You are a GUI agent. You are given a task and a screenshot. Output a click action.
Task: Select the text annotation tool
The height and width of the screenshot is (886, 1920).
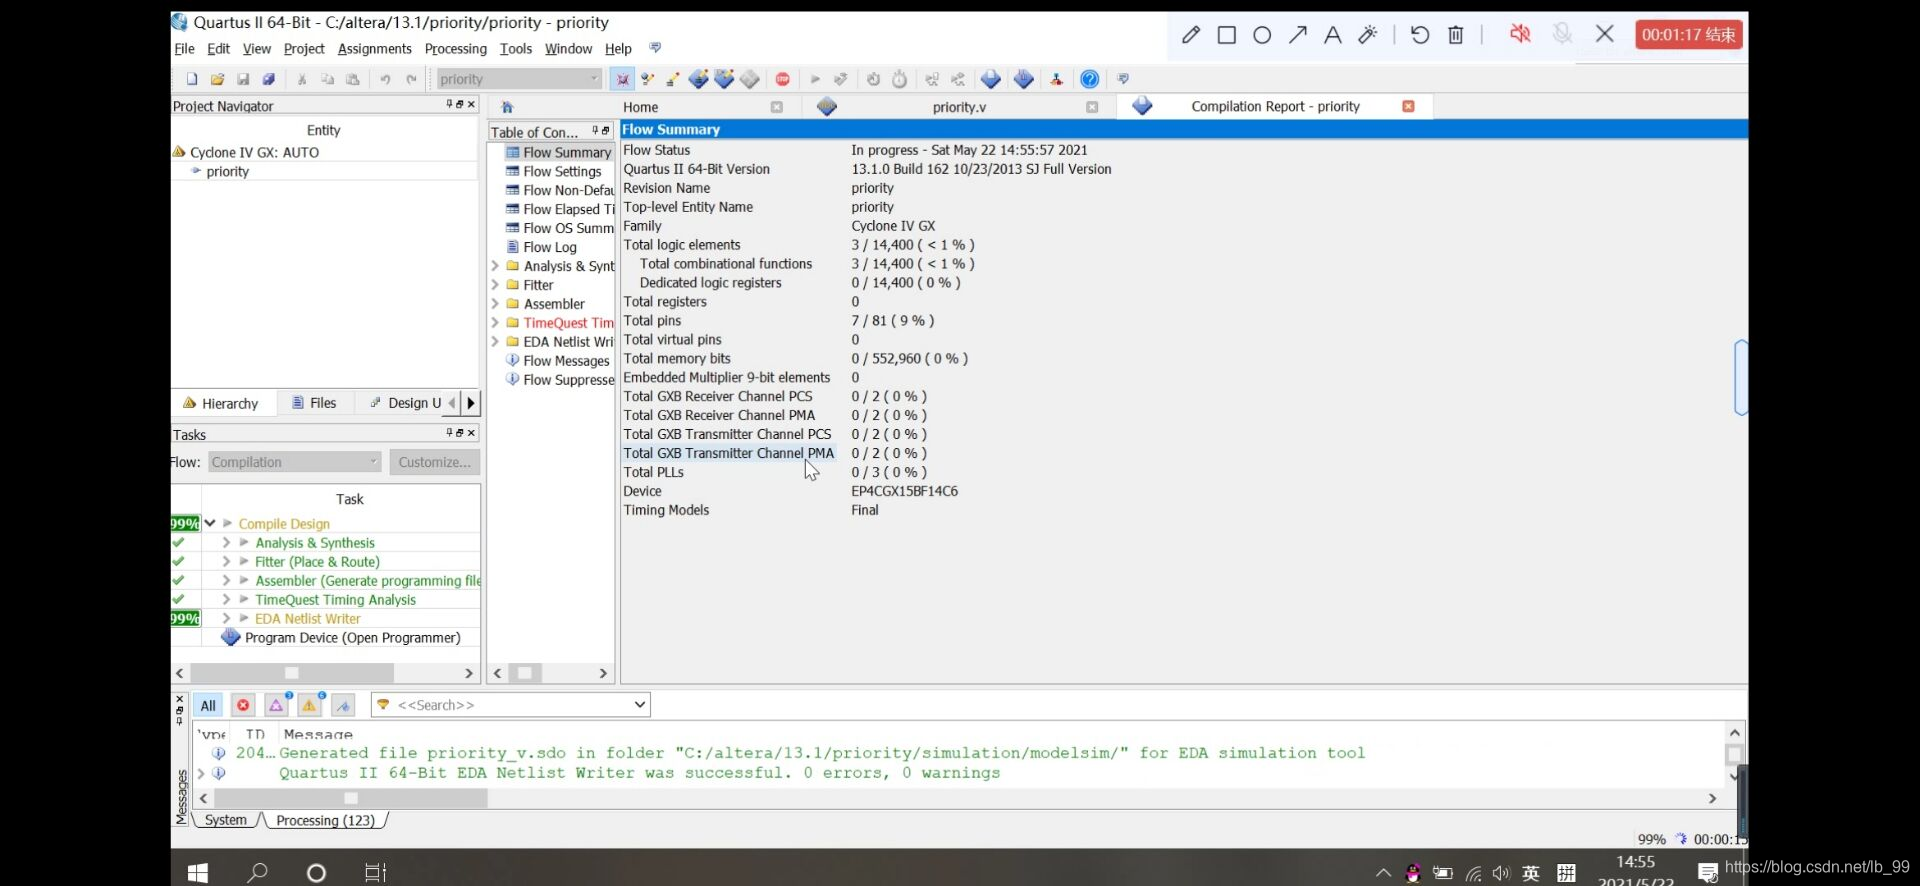coord(1332,35)
